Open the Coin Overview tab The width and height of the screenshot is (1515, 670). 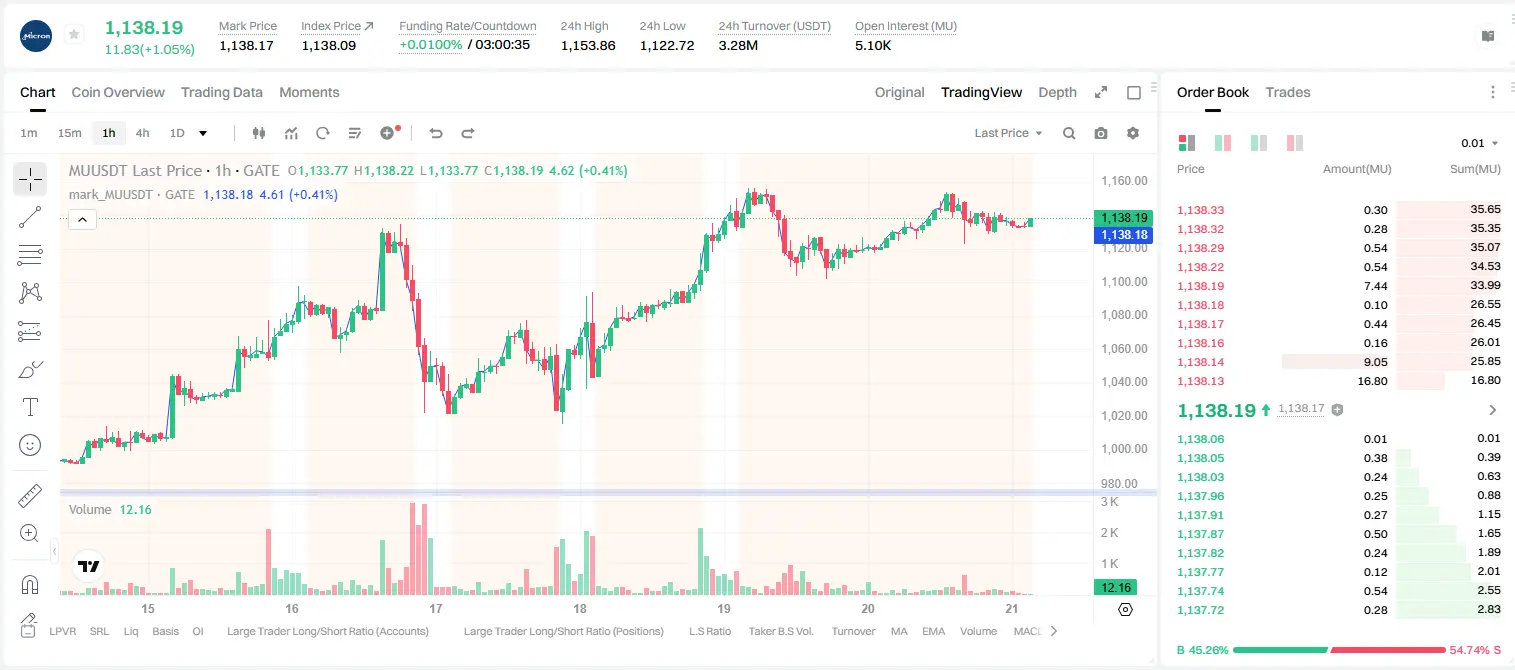click(x=118, y=92)
